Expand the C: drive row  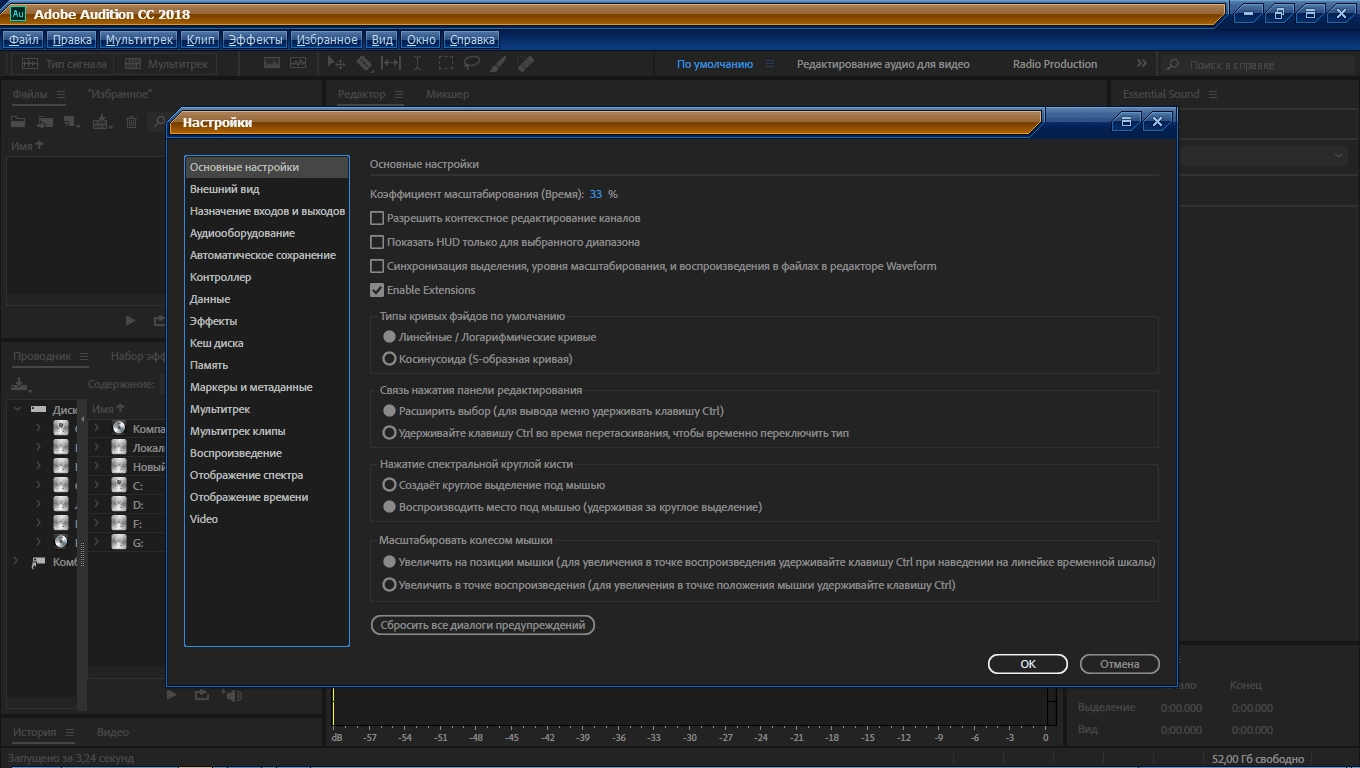(x=96, y=485)
